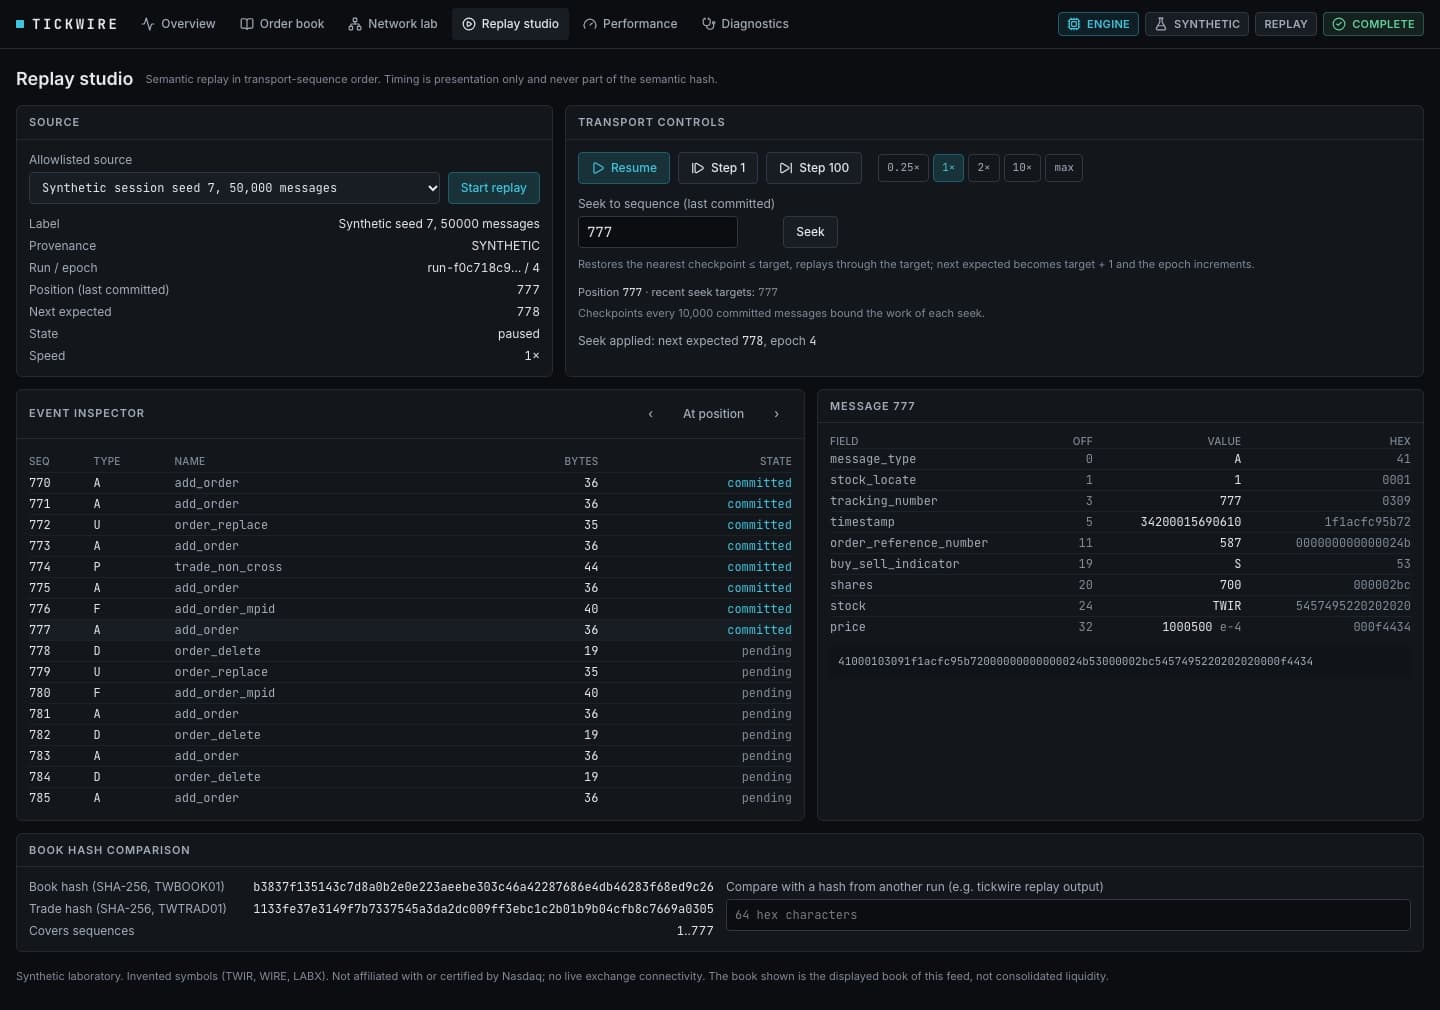Open Overview via its pulse icon
This screenshot has height=1010, width=1440.
click(x=148, y=24)
